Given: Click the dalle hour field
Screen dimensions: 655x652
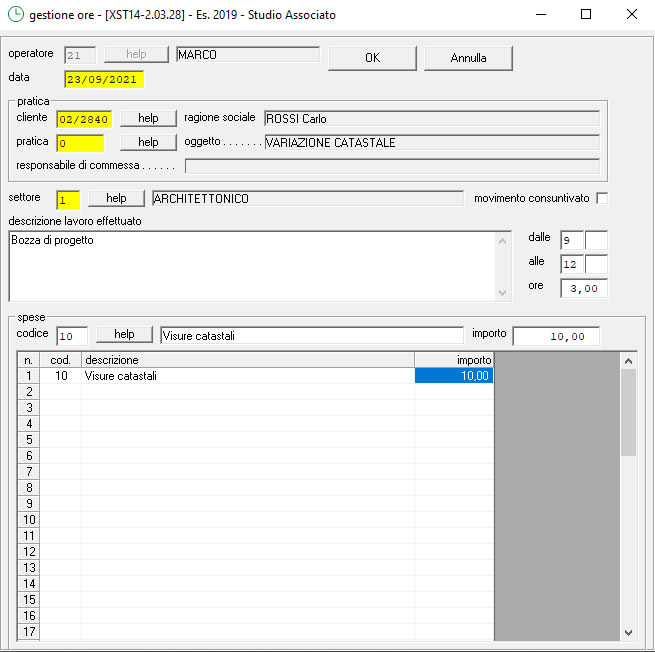Looking at the screenshot, I should click(x=572, y=240).
